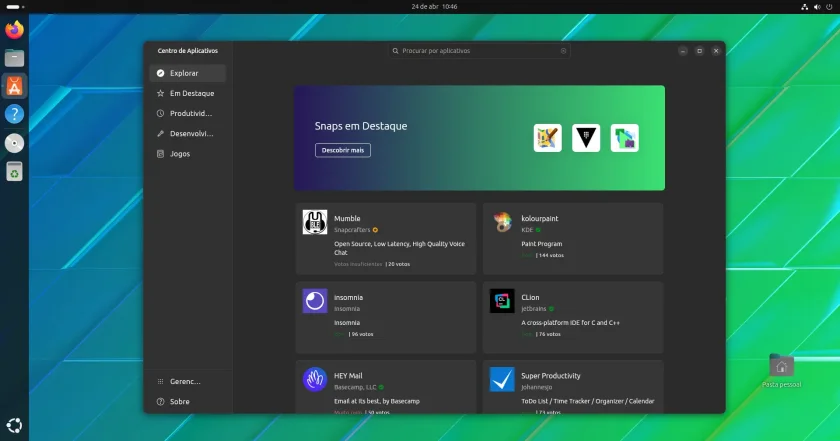Open the Trash dock icon
Screen dimensions: 840x441
14,171
